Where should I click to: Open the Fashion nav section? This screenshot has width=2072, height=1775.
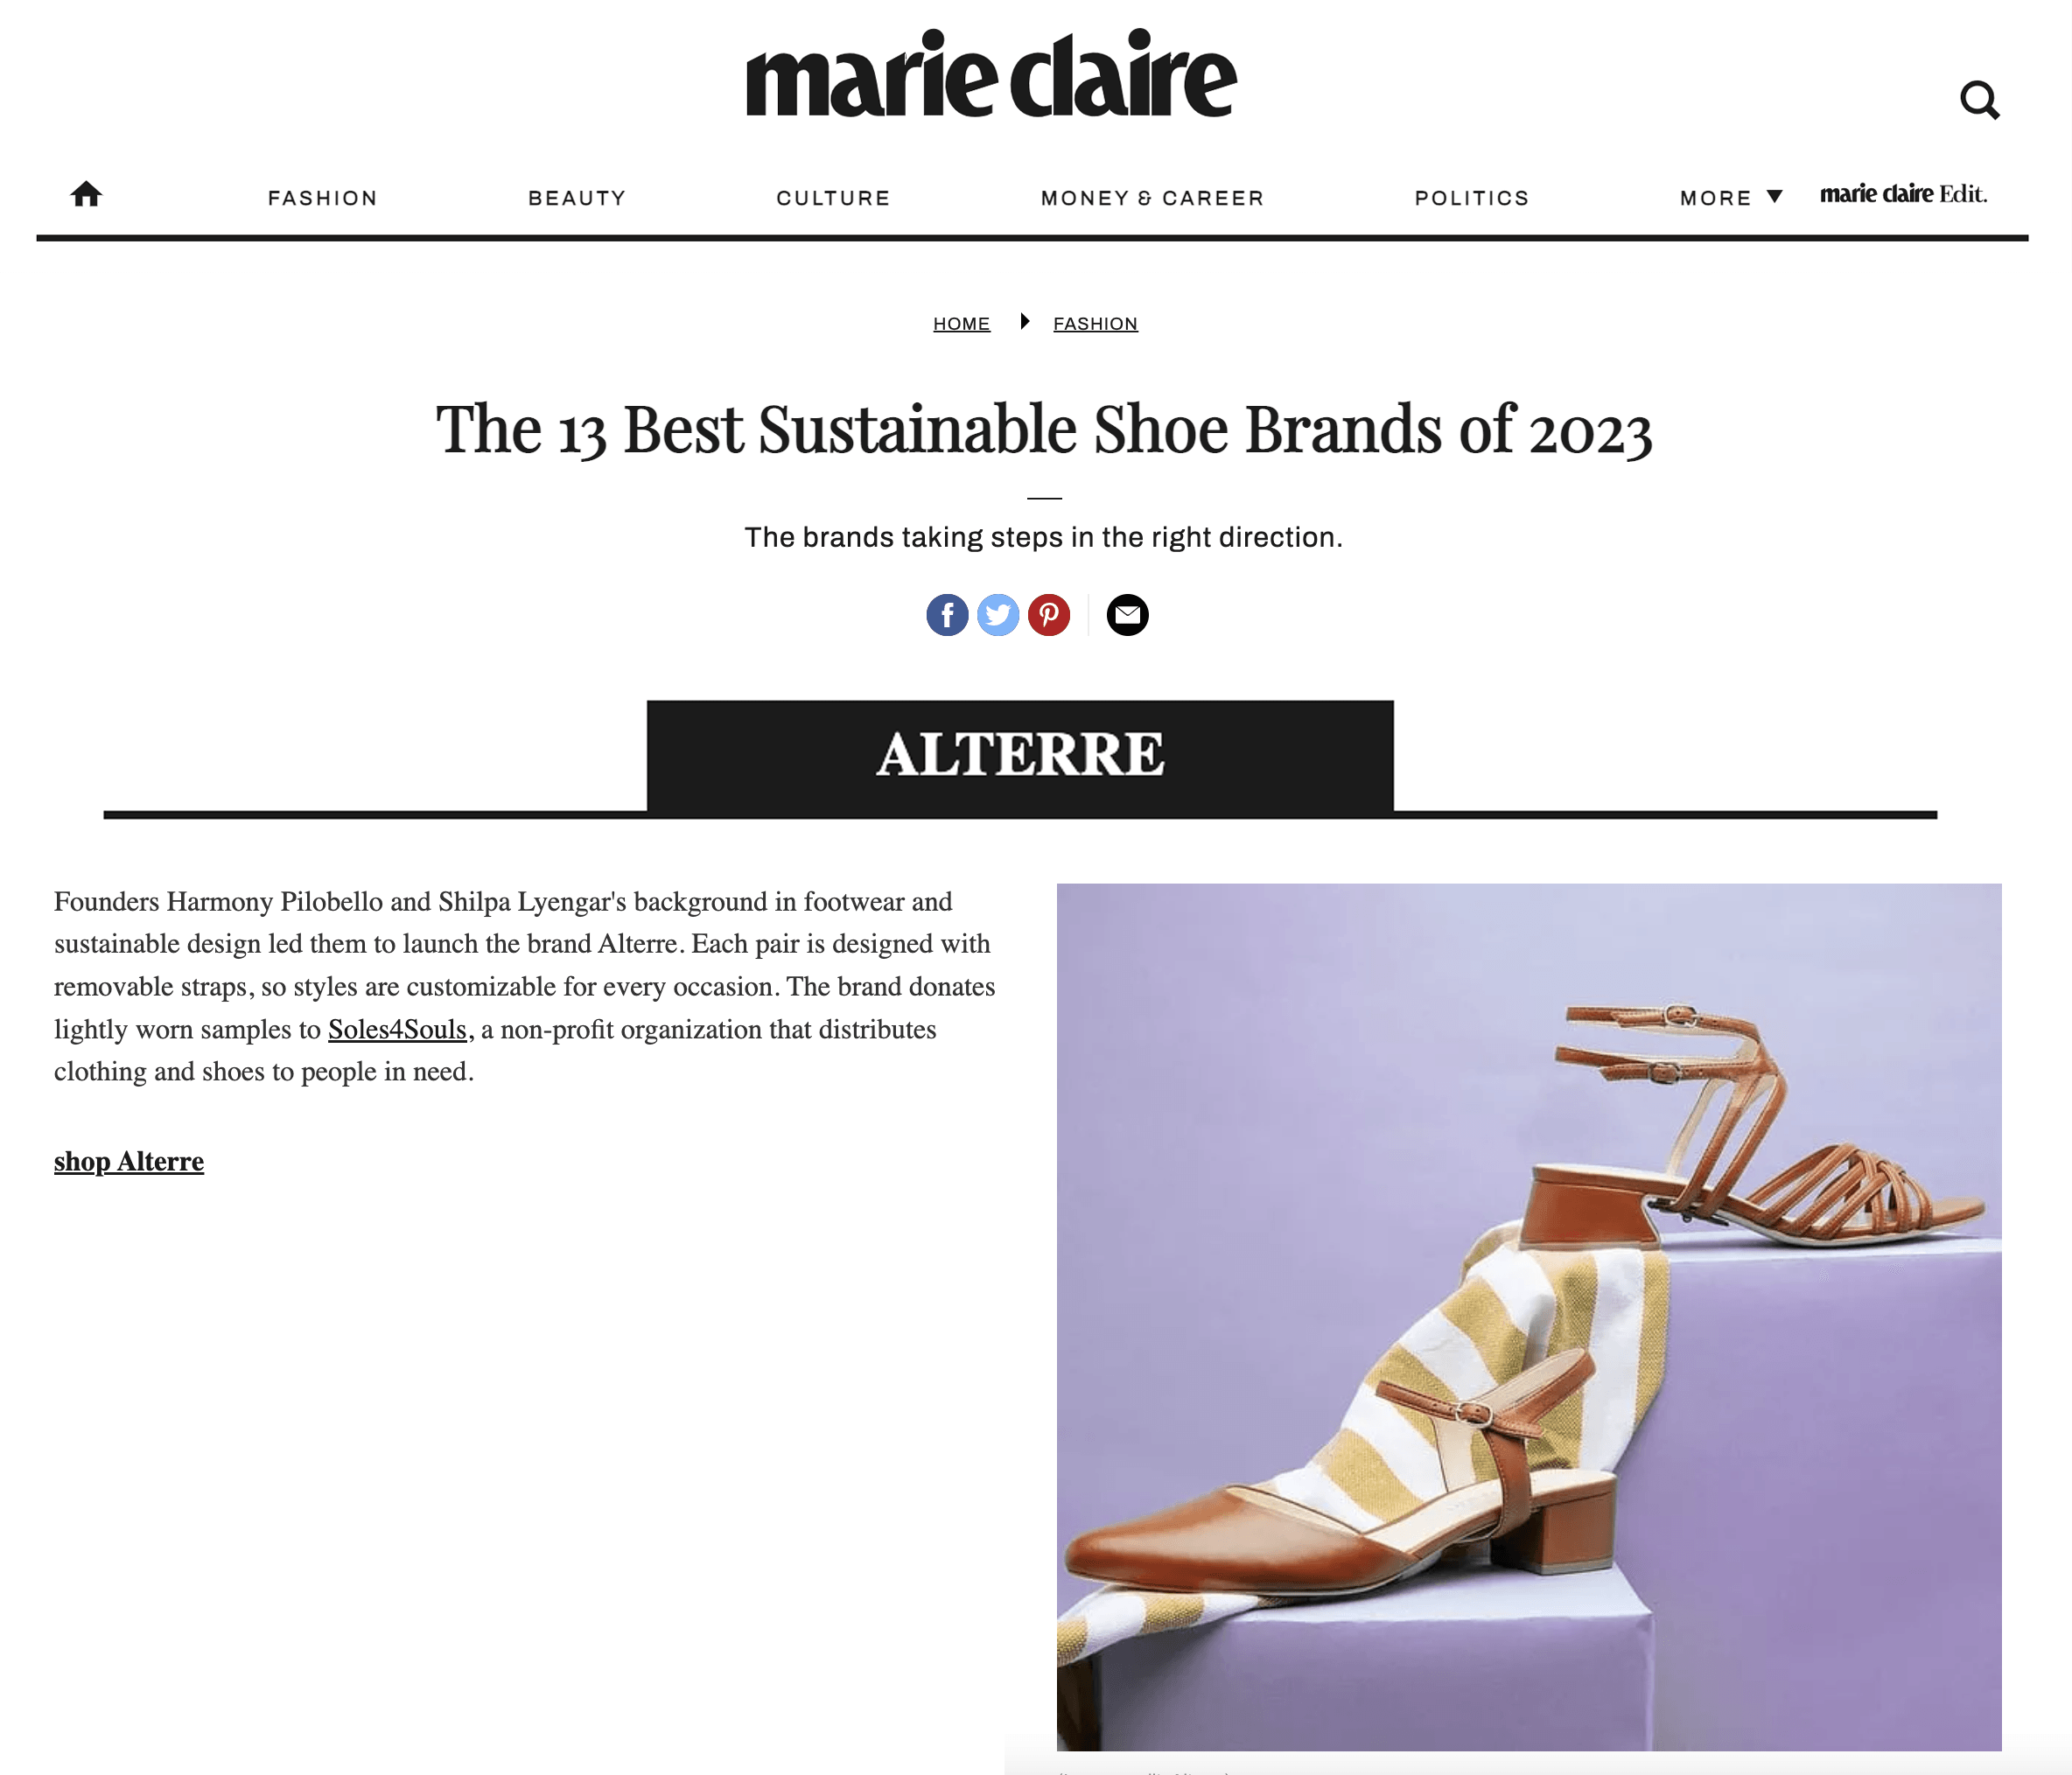(323, 198)
